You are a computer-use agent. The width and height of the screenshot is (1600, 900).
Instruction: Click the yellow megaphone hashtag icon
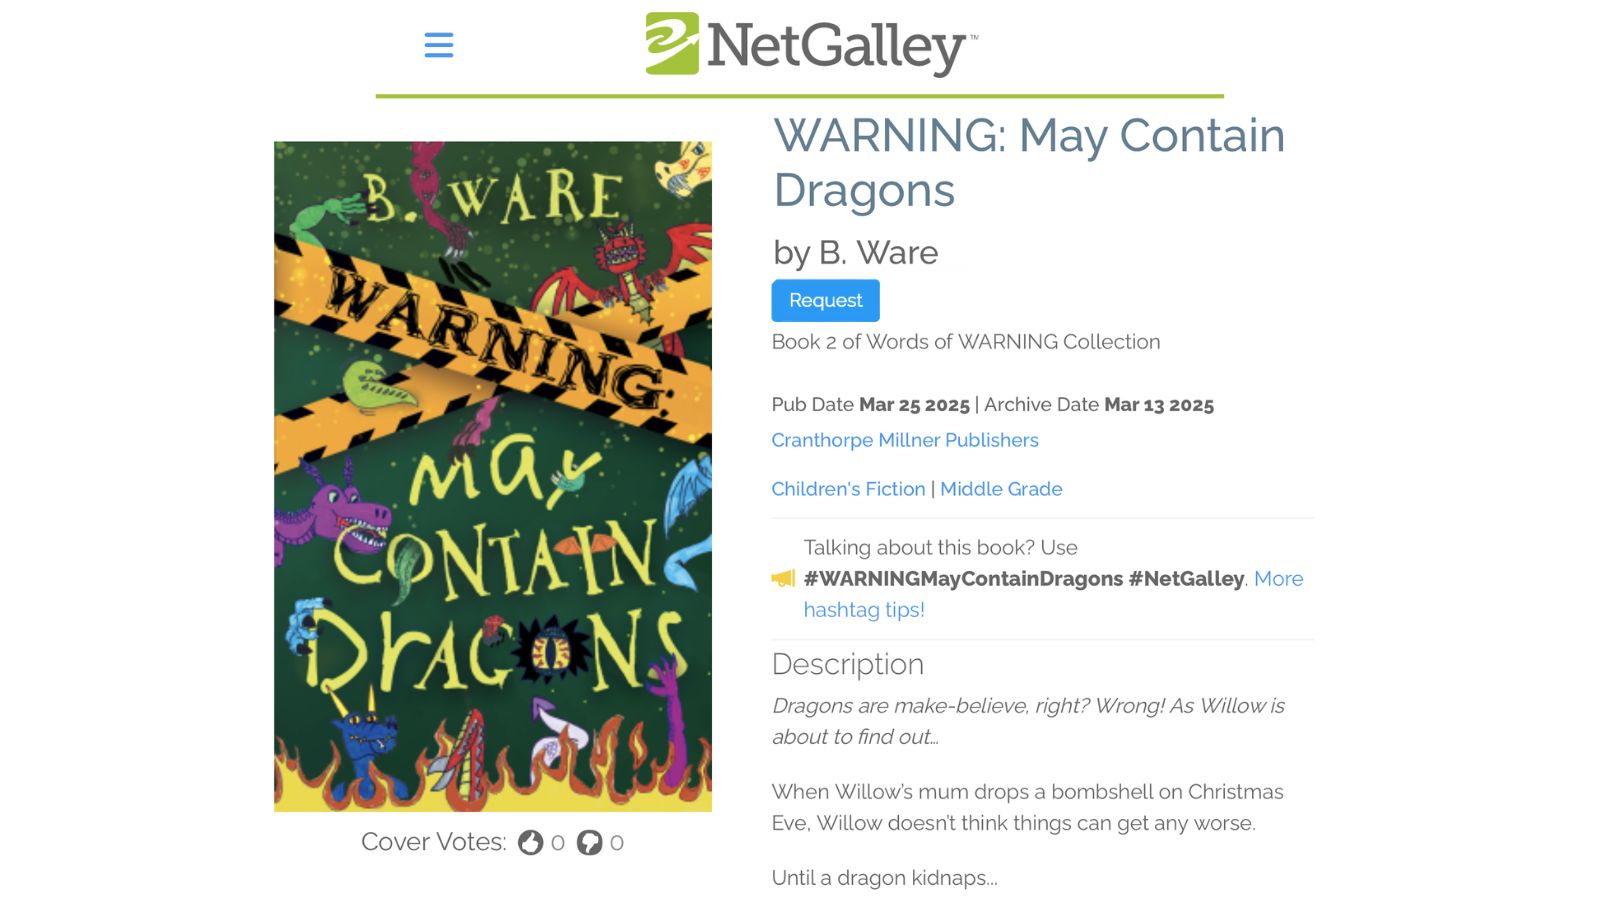(x=783, y=578)
